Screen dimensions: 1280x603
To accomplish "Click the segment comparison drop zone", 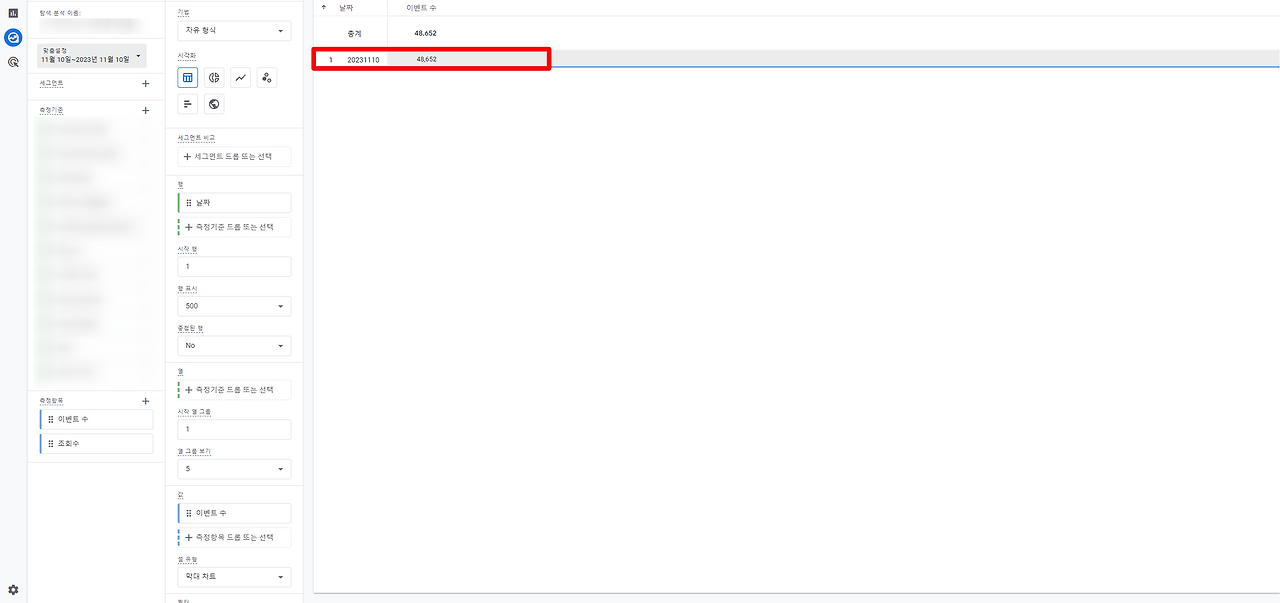I will 234,157.
